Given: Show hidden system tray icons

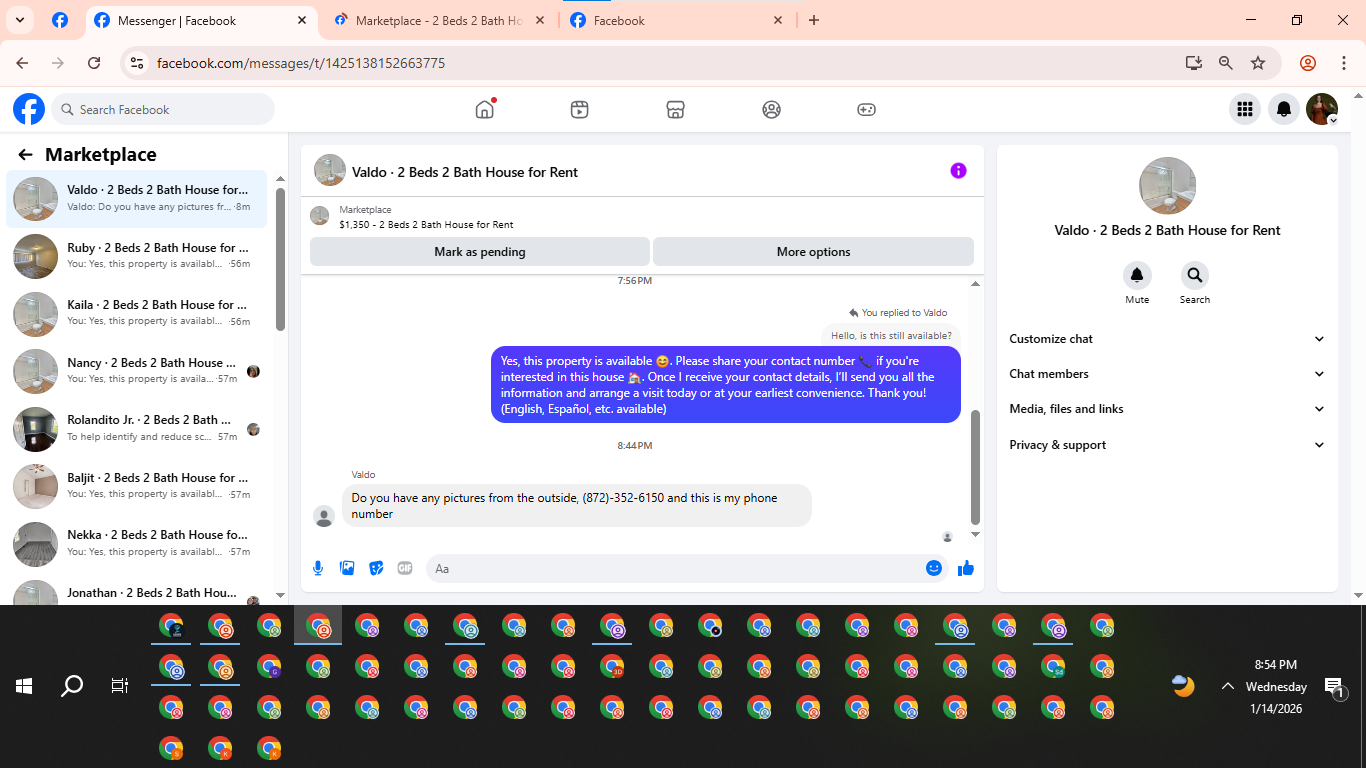Looking at the screenshot, I should click(1227, 686).
